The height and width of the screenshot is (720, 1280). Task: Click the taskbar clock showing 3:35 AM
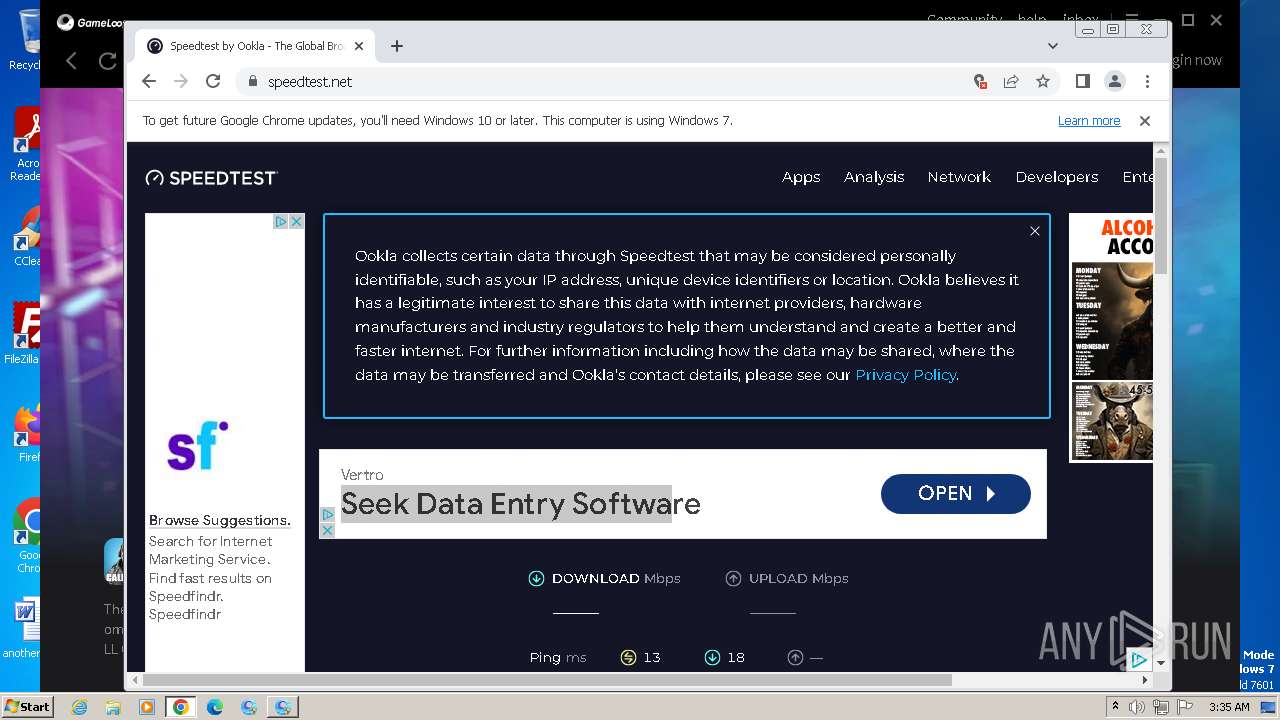point(1229,707)
